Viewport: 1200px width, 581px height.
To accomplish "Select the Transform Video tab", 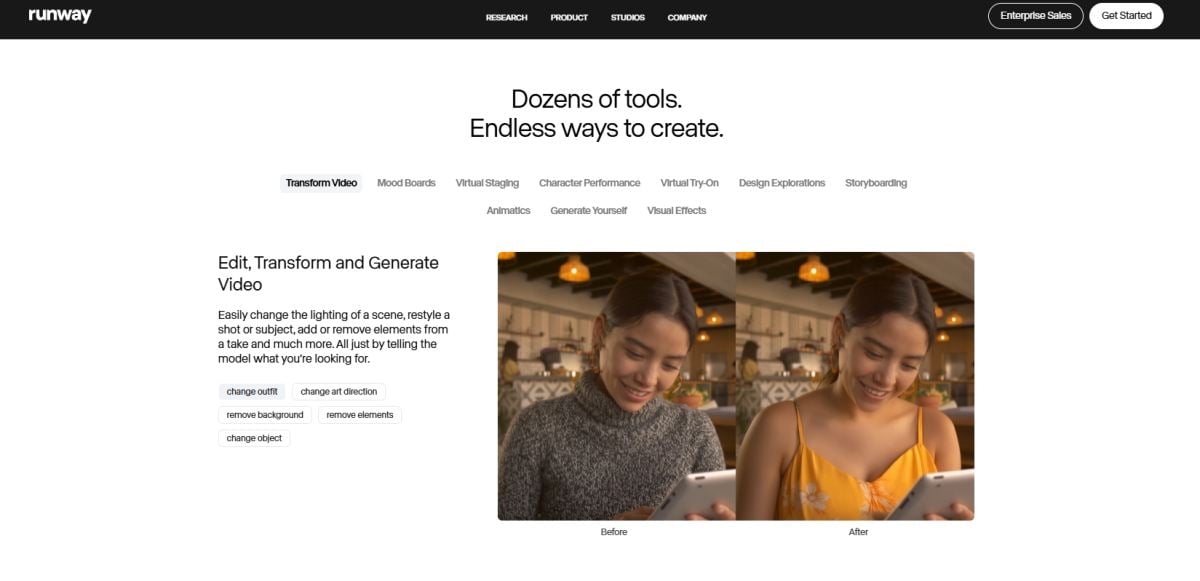I will 321,183.
